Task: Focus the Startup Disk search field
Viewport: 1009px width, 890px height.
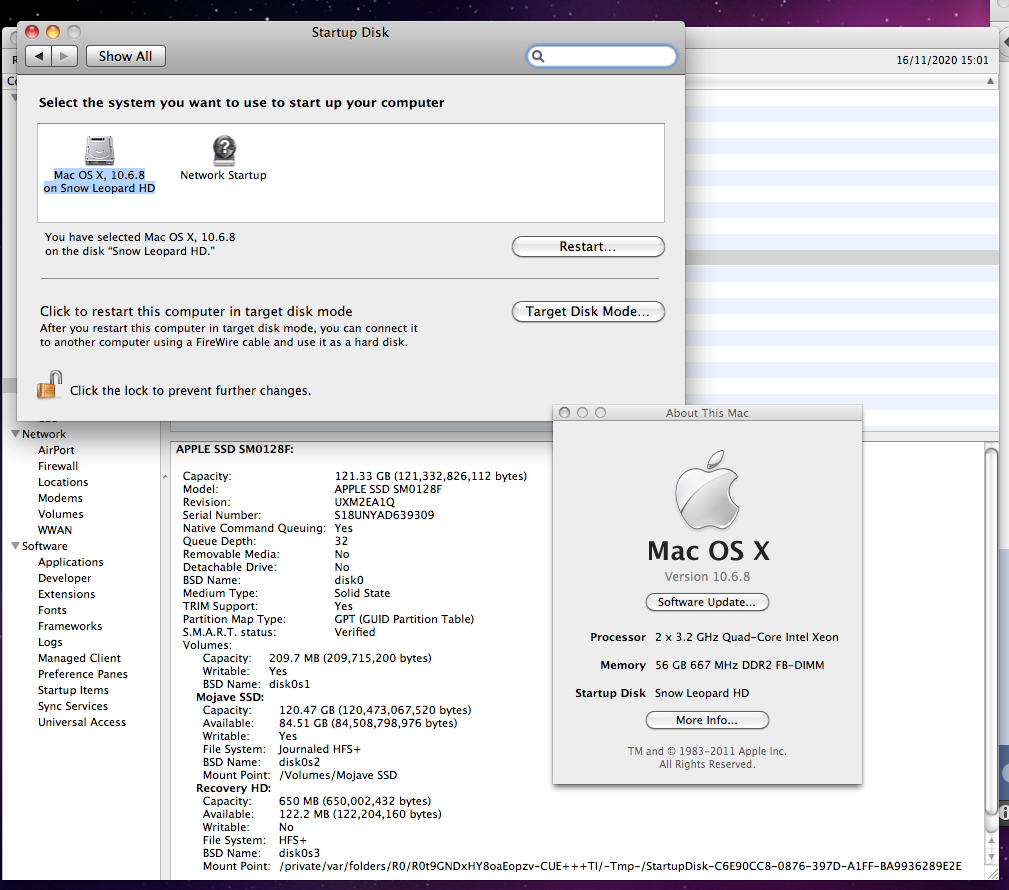Action: (x=602, y=57)
